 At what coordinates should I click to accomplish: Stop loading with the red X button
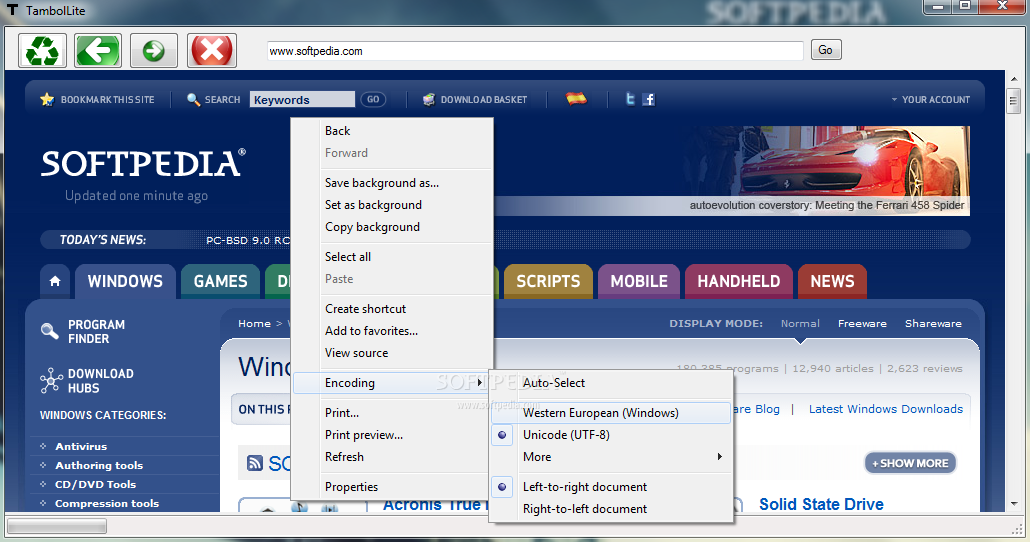tap(212, 51)
